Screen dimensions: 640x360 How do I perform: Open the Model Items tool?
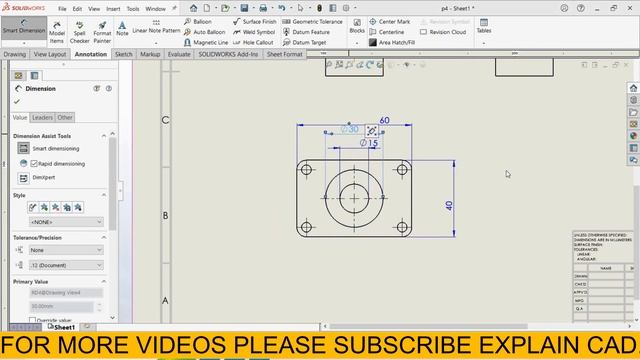coord(57,32)
